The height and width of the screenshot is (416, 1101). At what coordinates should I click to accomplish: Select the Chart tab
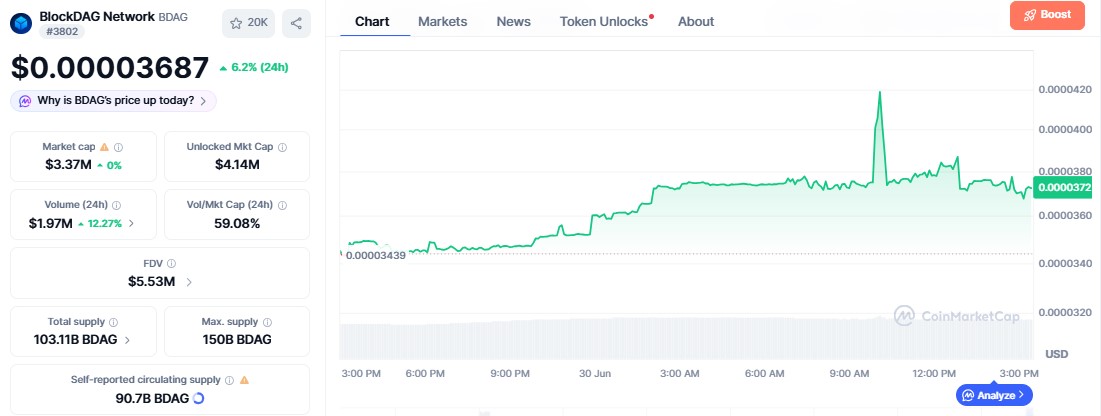[372, 22]
